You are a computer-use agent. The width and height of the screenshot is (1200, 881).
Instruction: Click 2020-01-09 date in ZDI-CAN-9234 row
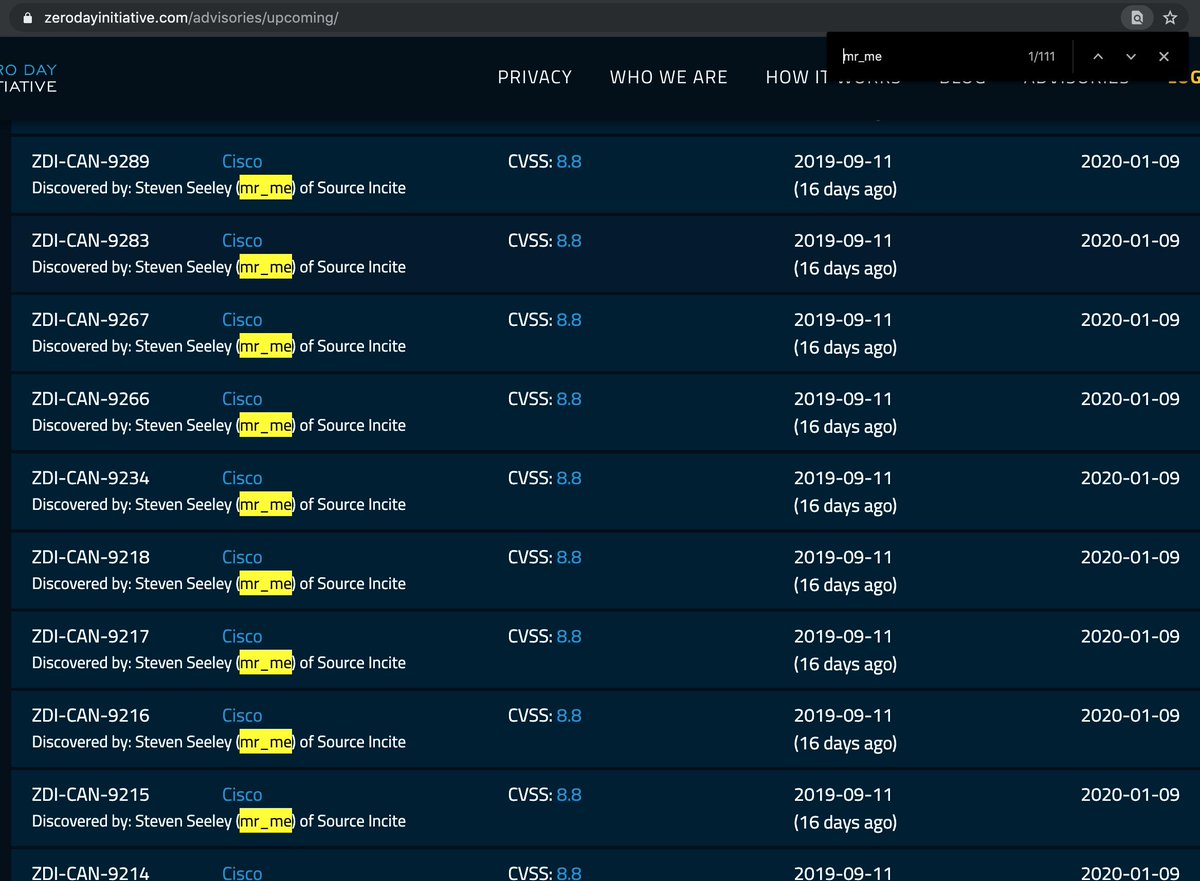(x=1130, y=478)
